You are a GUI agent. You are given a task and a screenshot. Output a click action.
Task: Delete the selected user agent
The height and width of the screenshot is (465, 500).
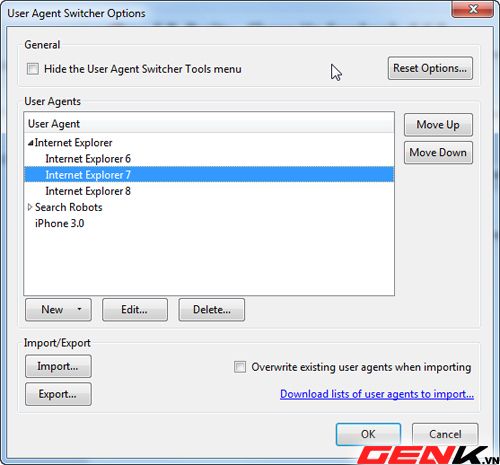coord(212,310)
